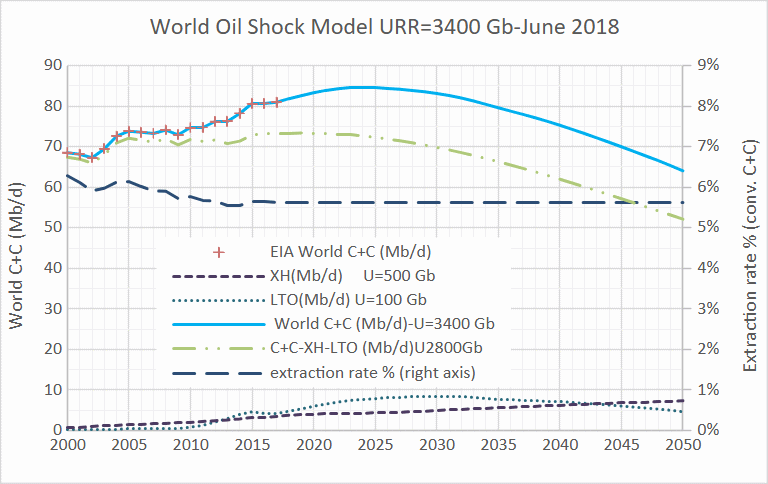This screenshot has height=484, width=768.
Task: Click the 2025 label on the x-axis
Action: pos(375,443)
